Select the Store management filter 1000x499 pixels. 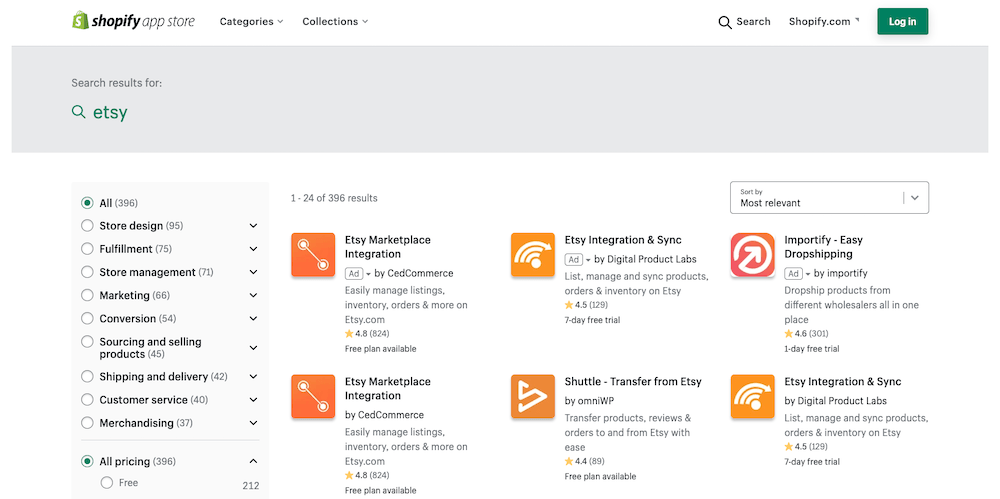pos(87,272)
